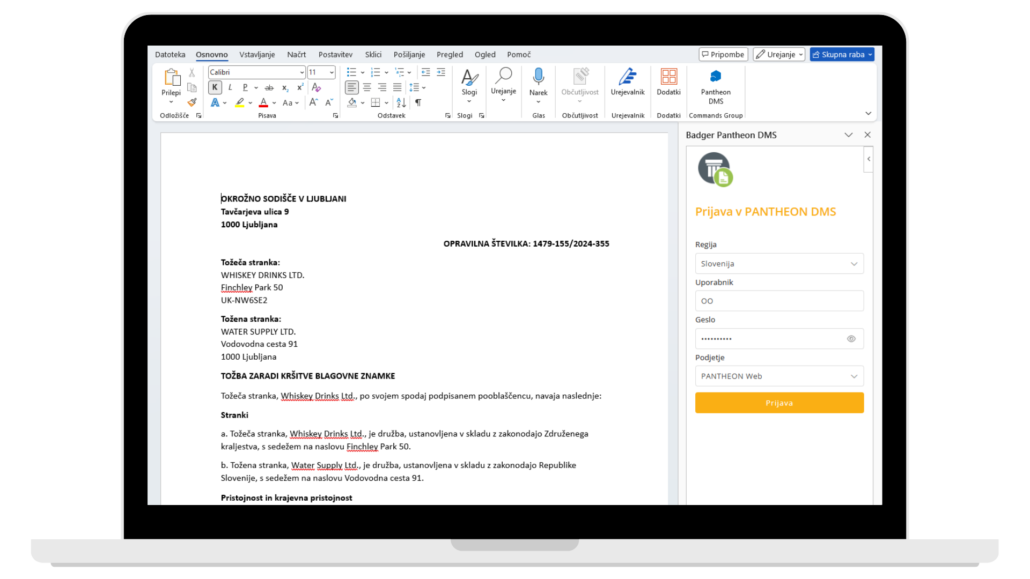Apply yellow text highlight color
This screenshot has height=579, width=1030.
240,103
